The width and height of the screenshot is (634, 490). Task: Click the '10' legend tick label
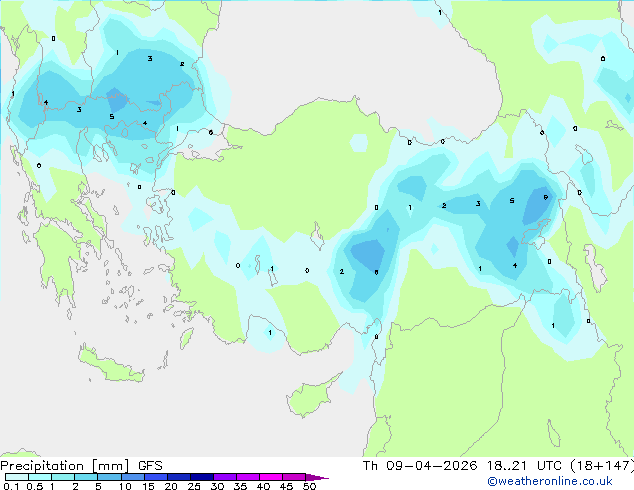[x=125, y=486]
